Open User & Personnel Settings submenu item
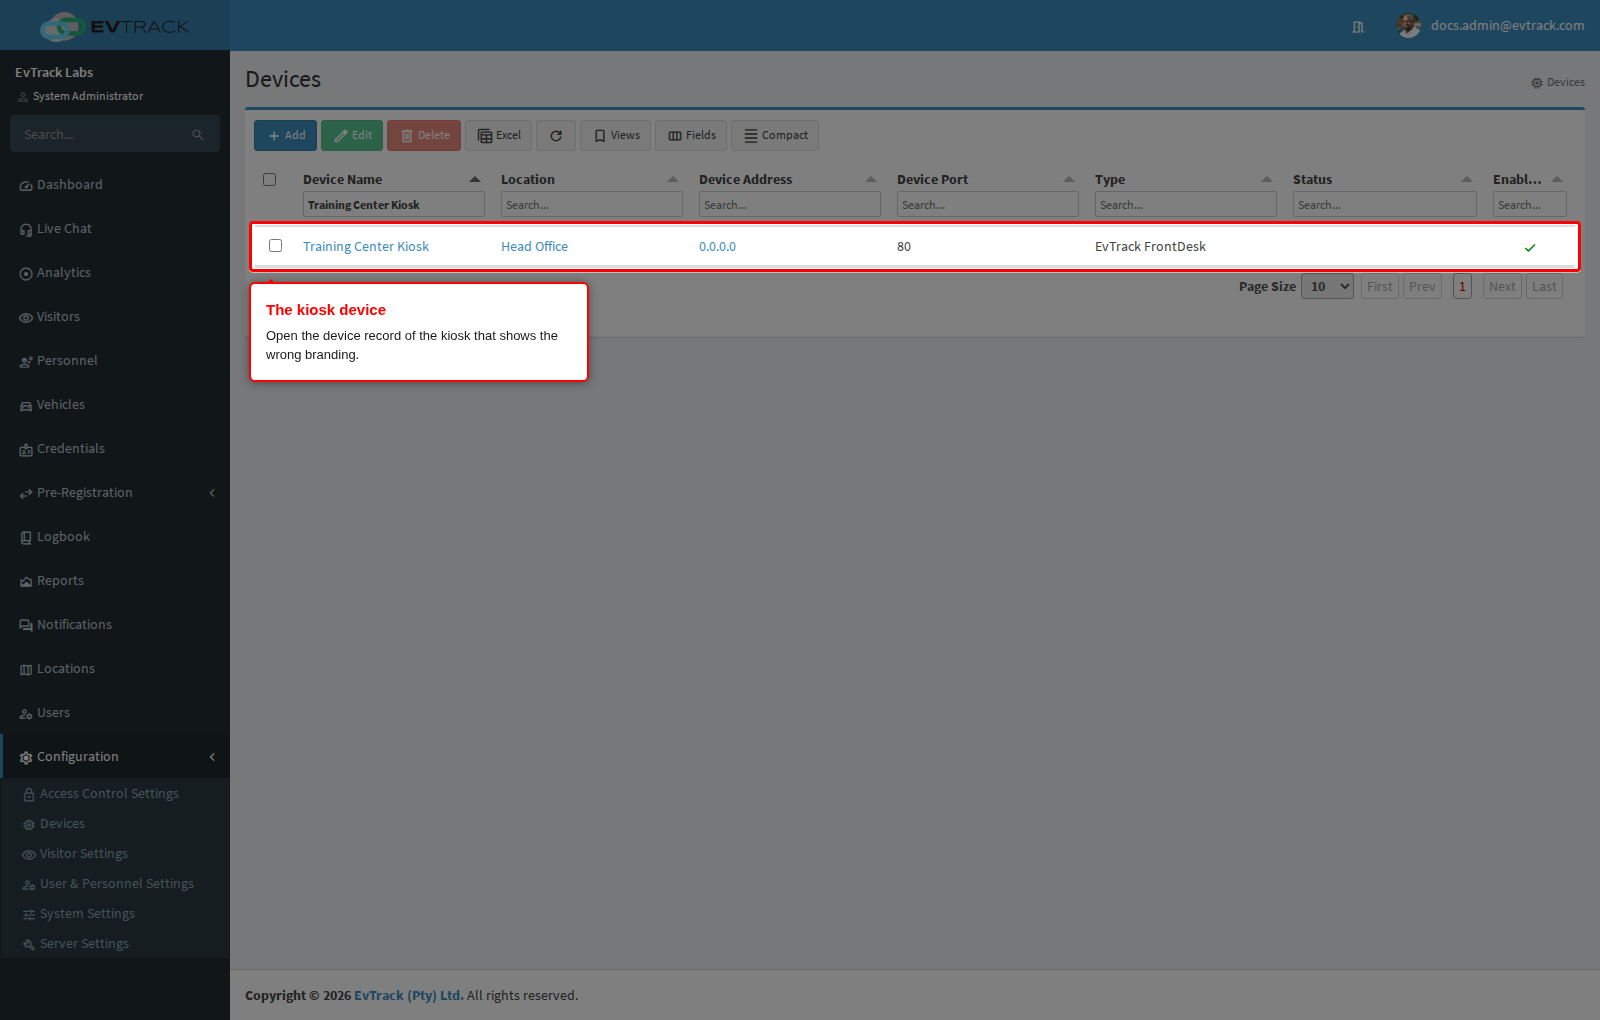The height and width of the screenshot is (1020, 1600). 117,884
